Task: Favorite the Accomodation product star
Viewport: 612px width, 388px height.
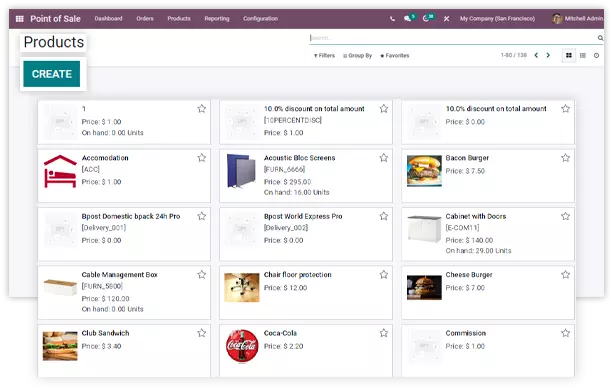Action: tap(201, 158)
